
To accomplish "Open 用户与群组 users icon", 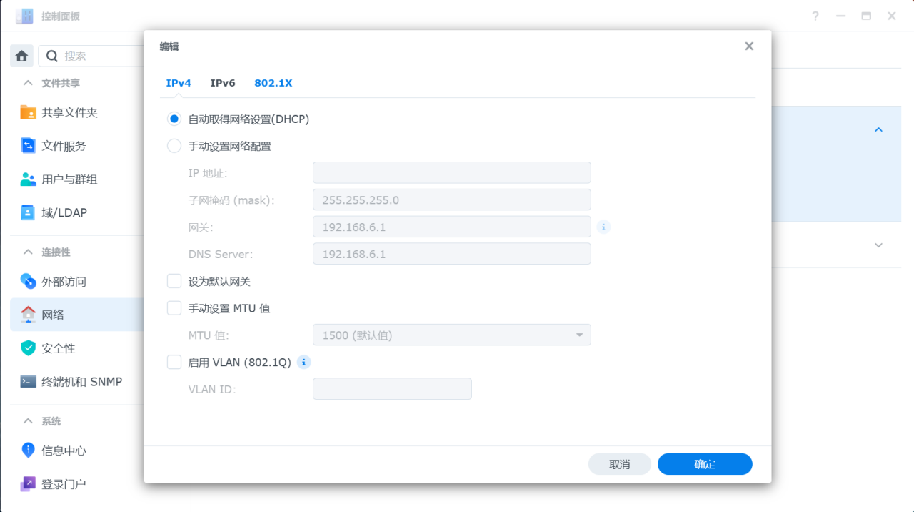I will coord(28,179).
